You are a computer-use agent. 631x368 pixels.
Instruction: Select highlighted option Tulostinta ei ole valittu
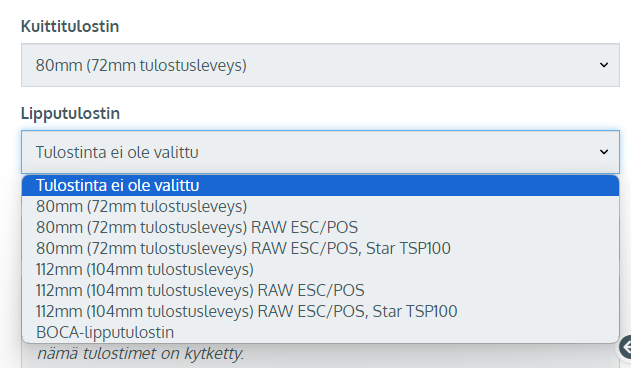320,186
